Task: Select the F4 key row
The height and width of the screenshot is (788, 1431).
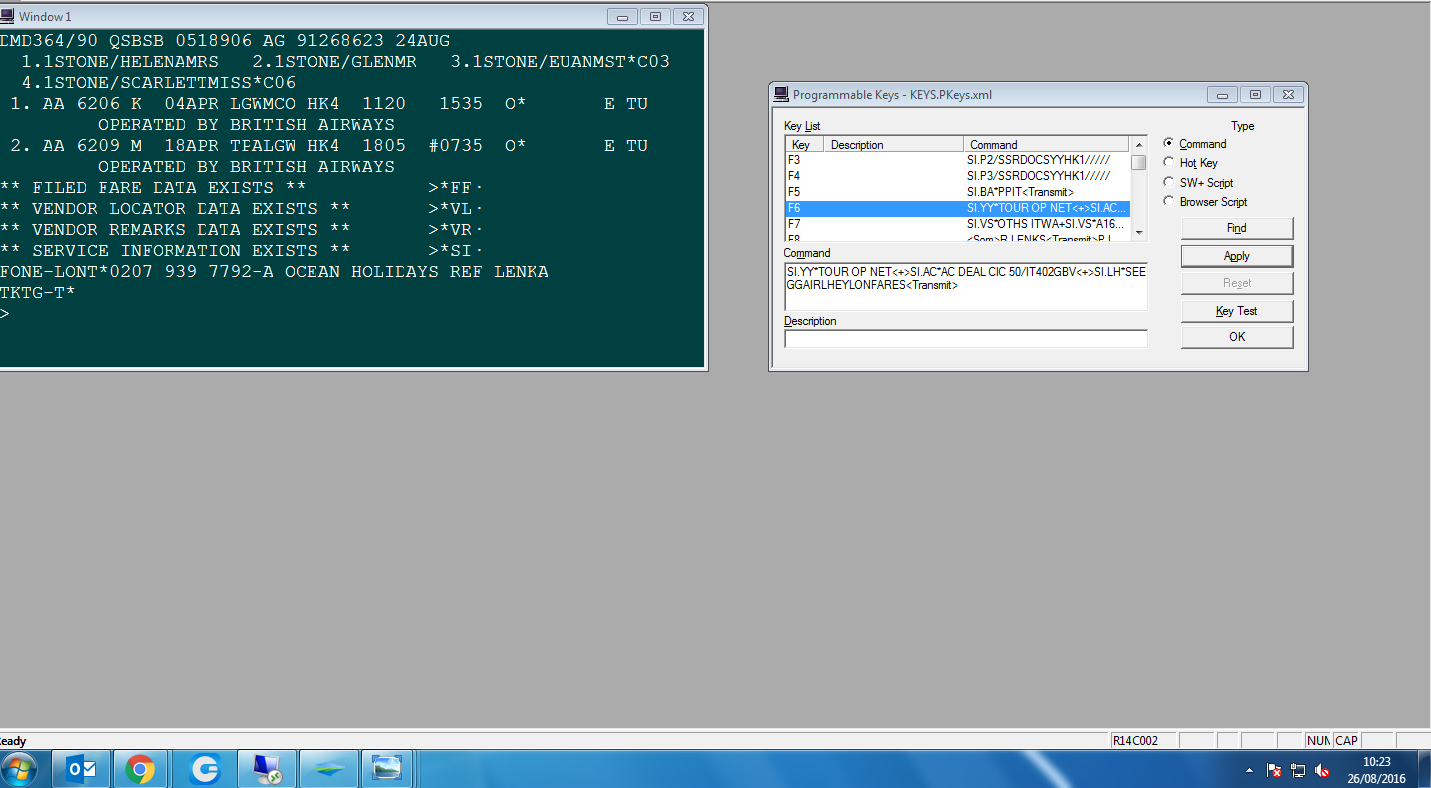Action: [x=958, y=176]
